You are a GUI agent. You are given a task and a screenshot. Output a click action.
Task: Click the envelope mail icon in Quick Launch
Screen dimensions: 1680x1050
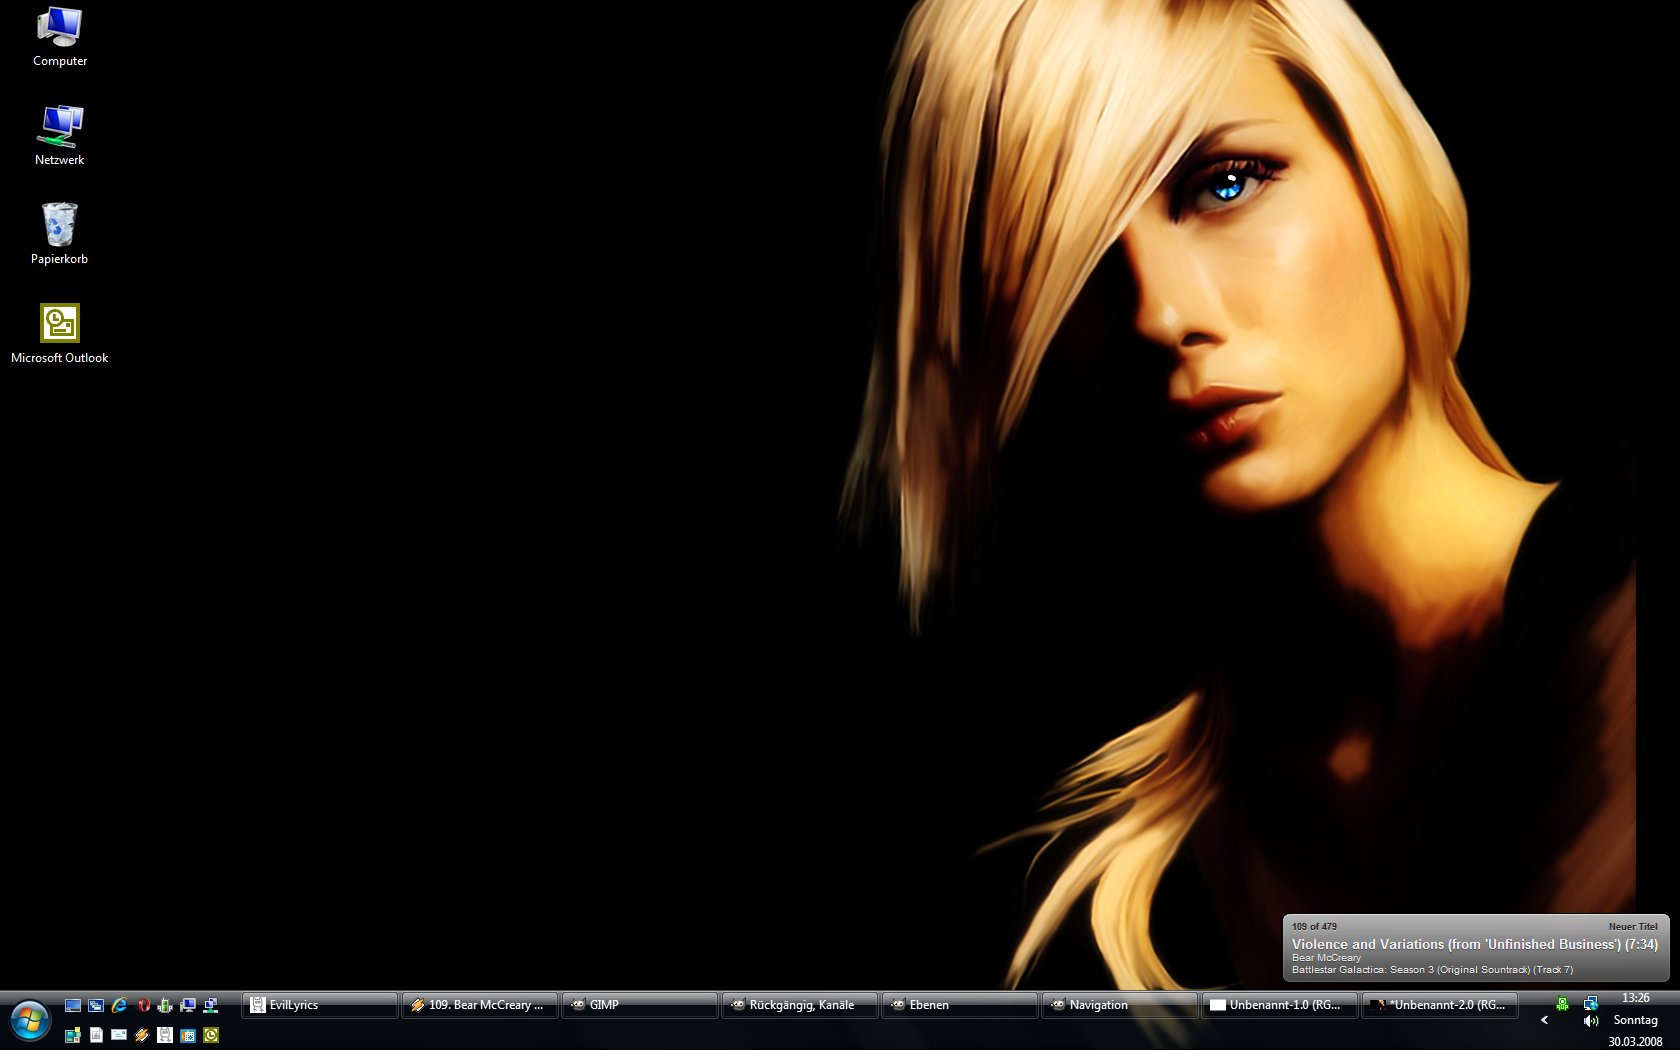pyautogui.click(x=119, y=1035)
